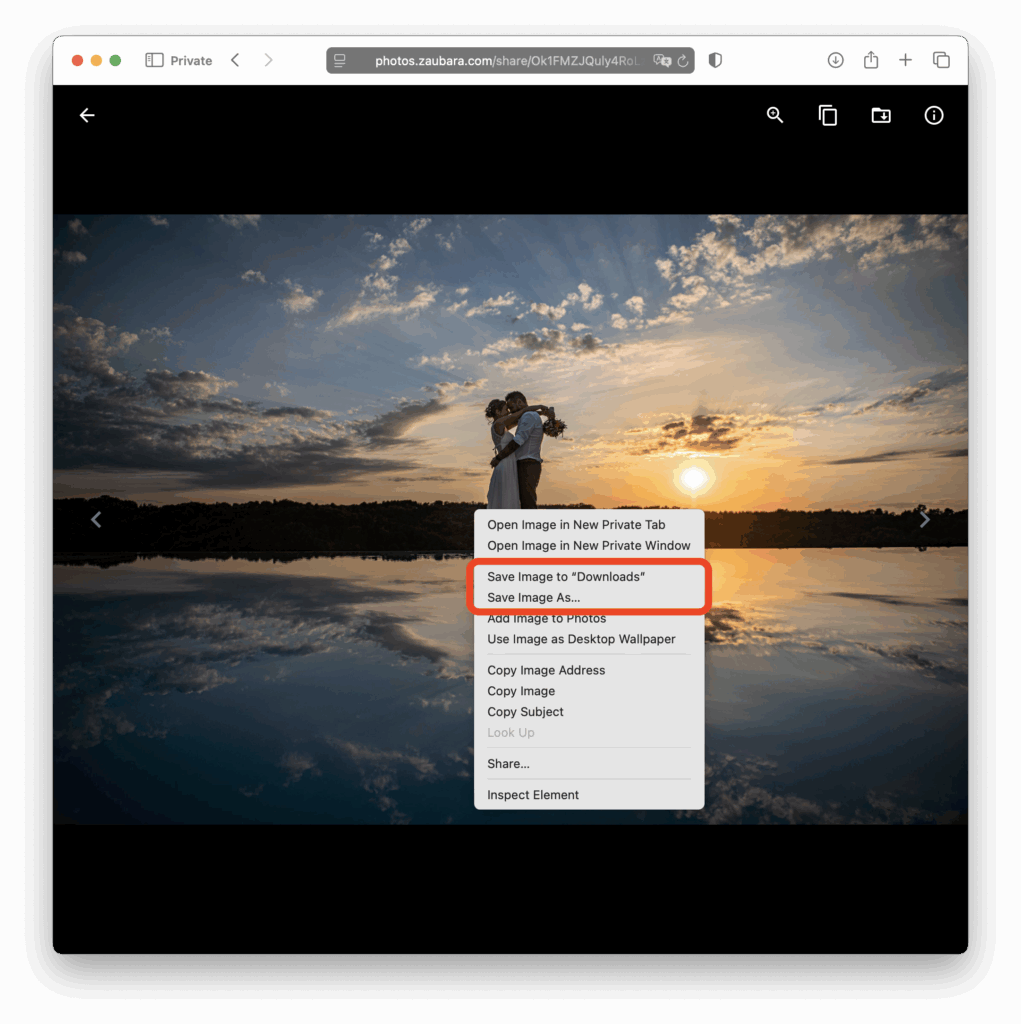Toggle Safari sidebar
Viewport: 1021px width, 1024px height.
pos(154,60)
